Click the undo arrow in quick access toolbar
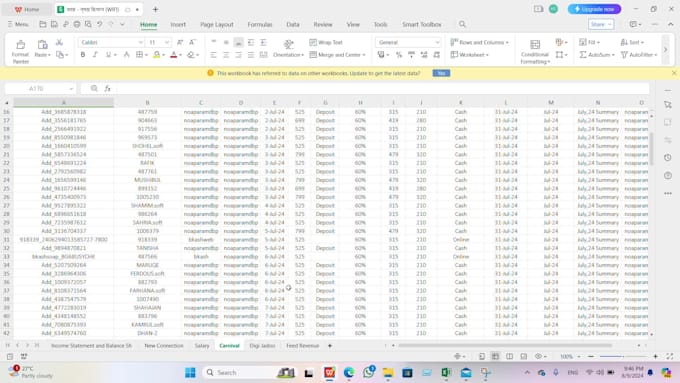Image resolution: width=680 pixels, height=383 pixels. (x=100, y=24)
